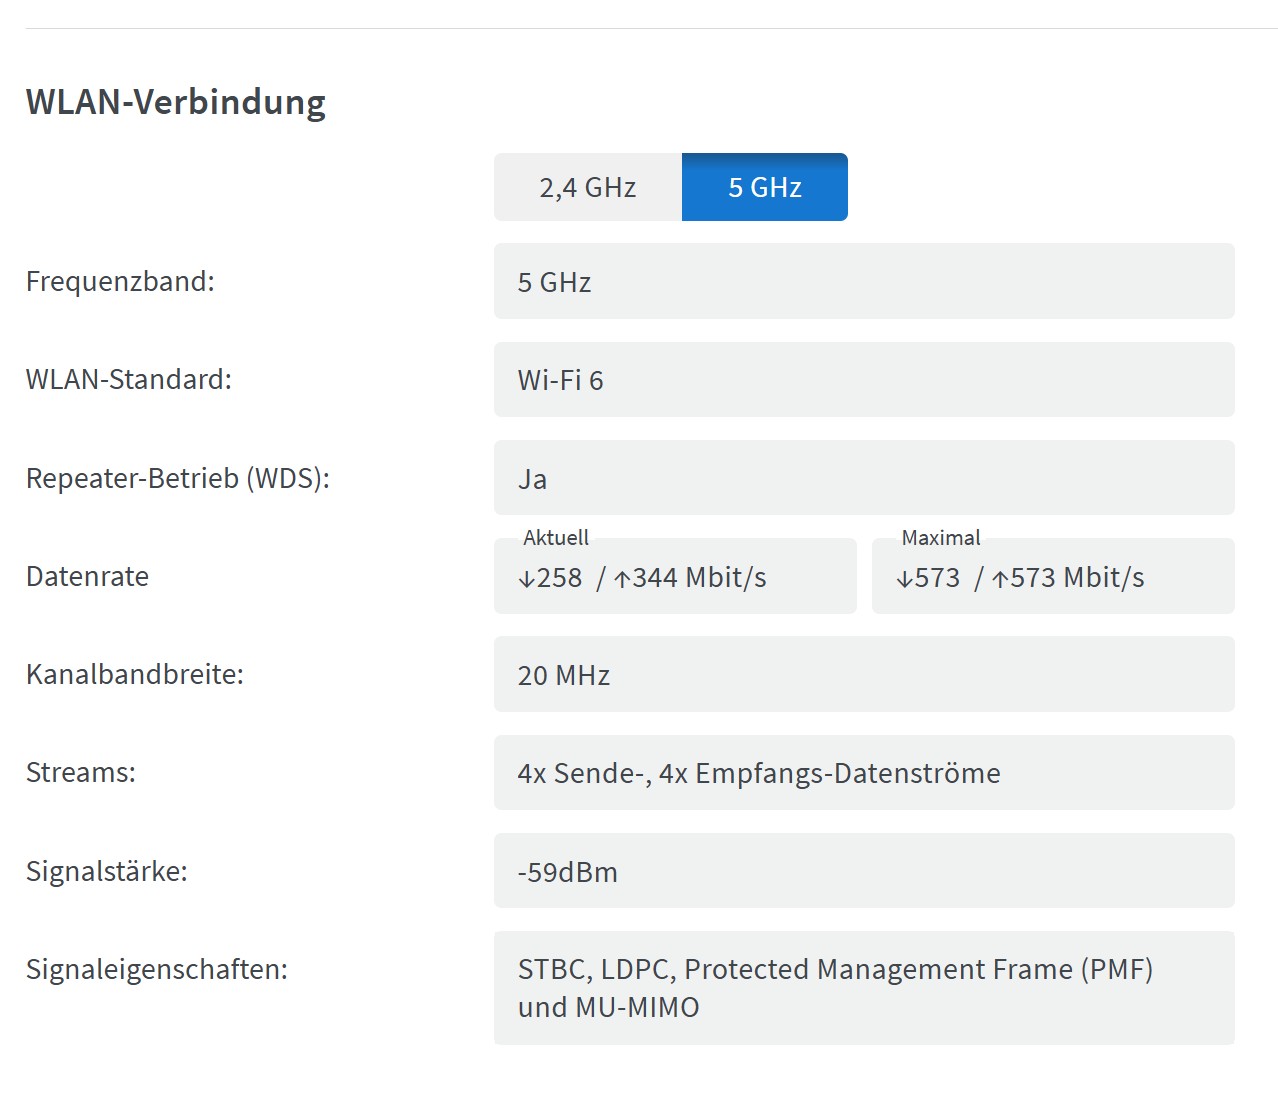Select the highlighted 5 GHz tab
Image resolution: width=1278 pixels, height=1099 pixels.
764,187
